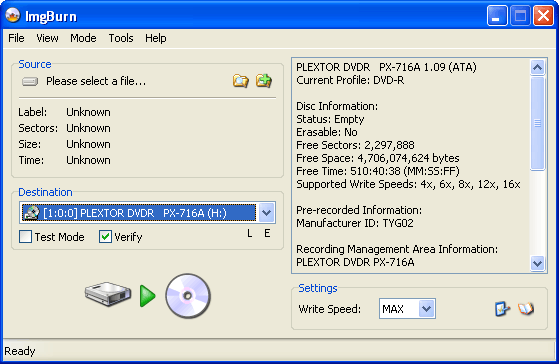
Task: Click 'Free Sectors: 2,297,888' line
Action: (x=355, y=145)
